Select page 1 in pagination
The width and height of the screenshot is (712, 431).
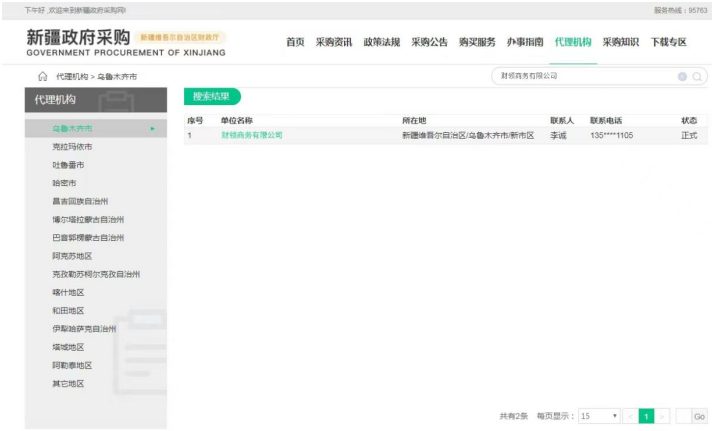coord(646,415)
